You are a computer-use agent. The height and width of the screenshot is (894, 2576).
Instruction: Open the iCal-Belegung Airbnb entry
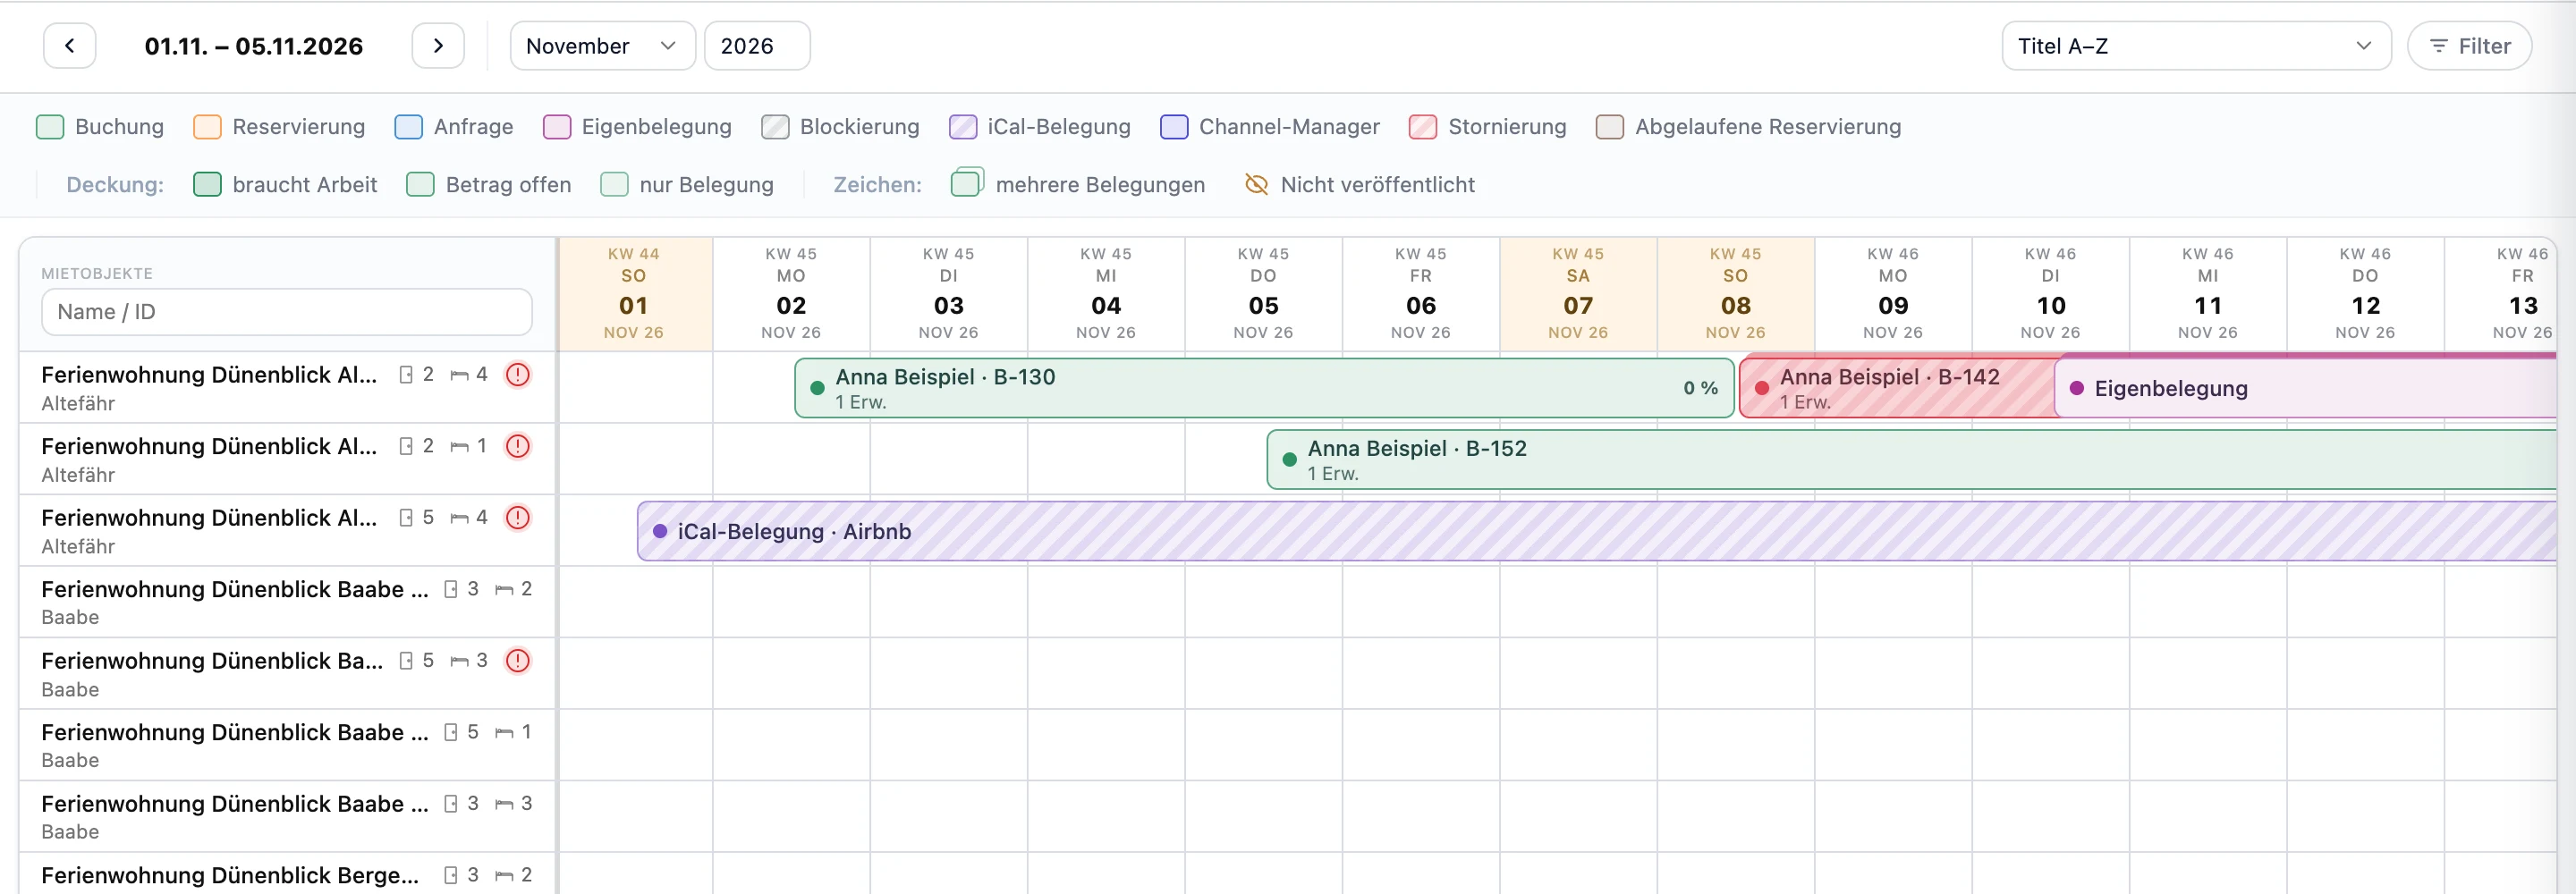[1596, 531]
